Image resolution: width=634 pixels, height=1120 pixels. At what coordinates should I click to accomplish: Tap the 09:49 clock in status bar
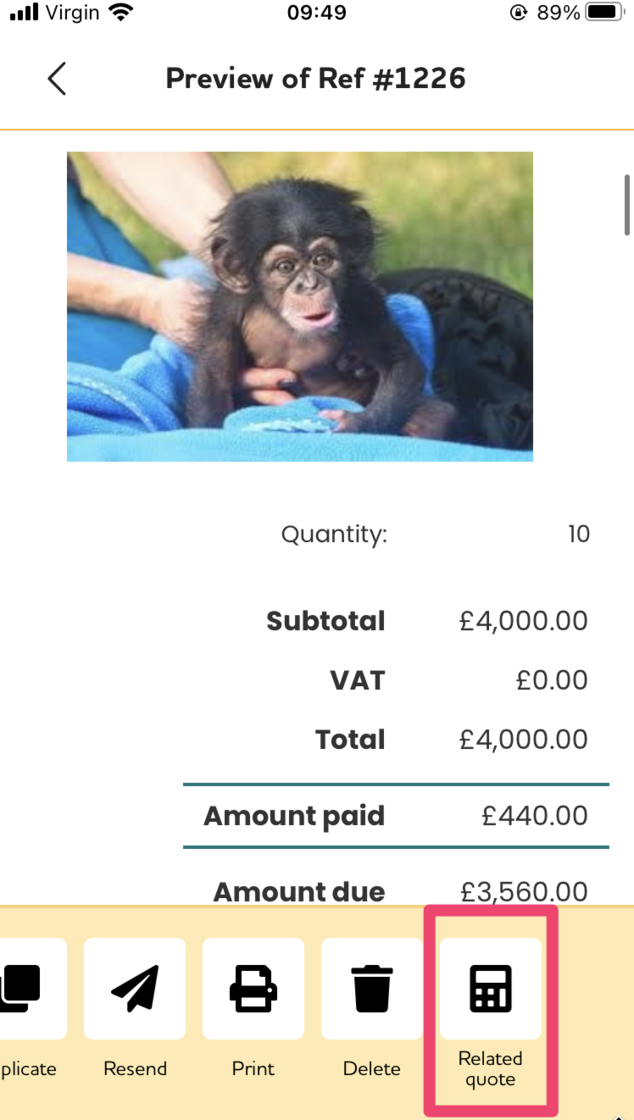point(316,13)
